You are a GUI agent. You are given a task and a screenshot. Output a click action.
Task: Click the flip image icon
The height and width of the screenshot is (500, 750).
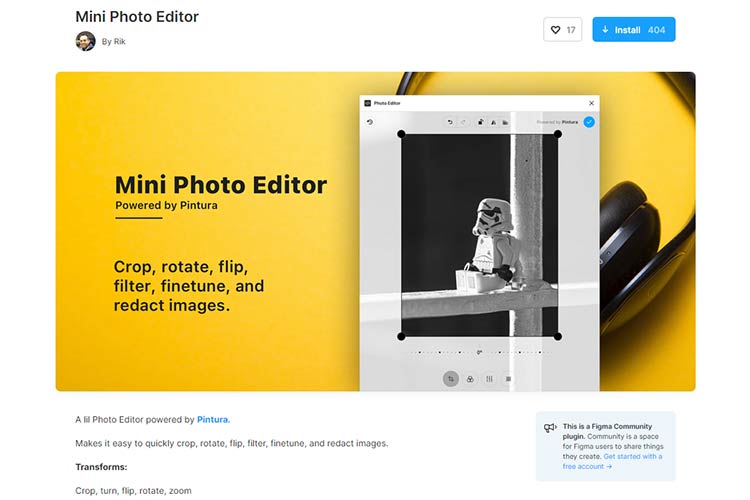coord(493,122)
